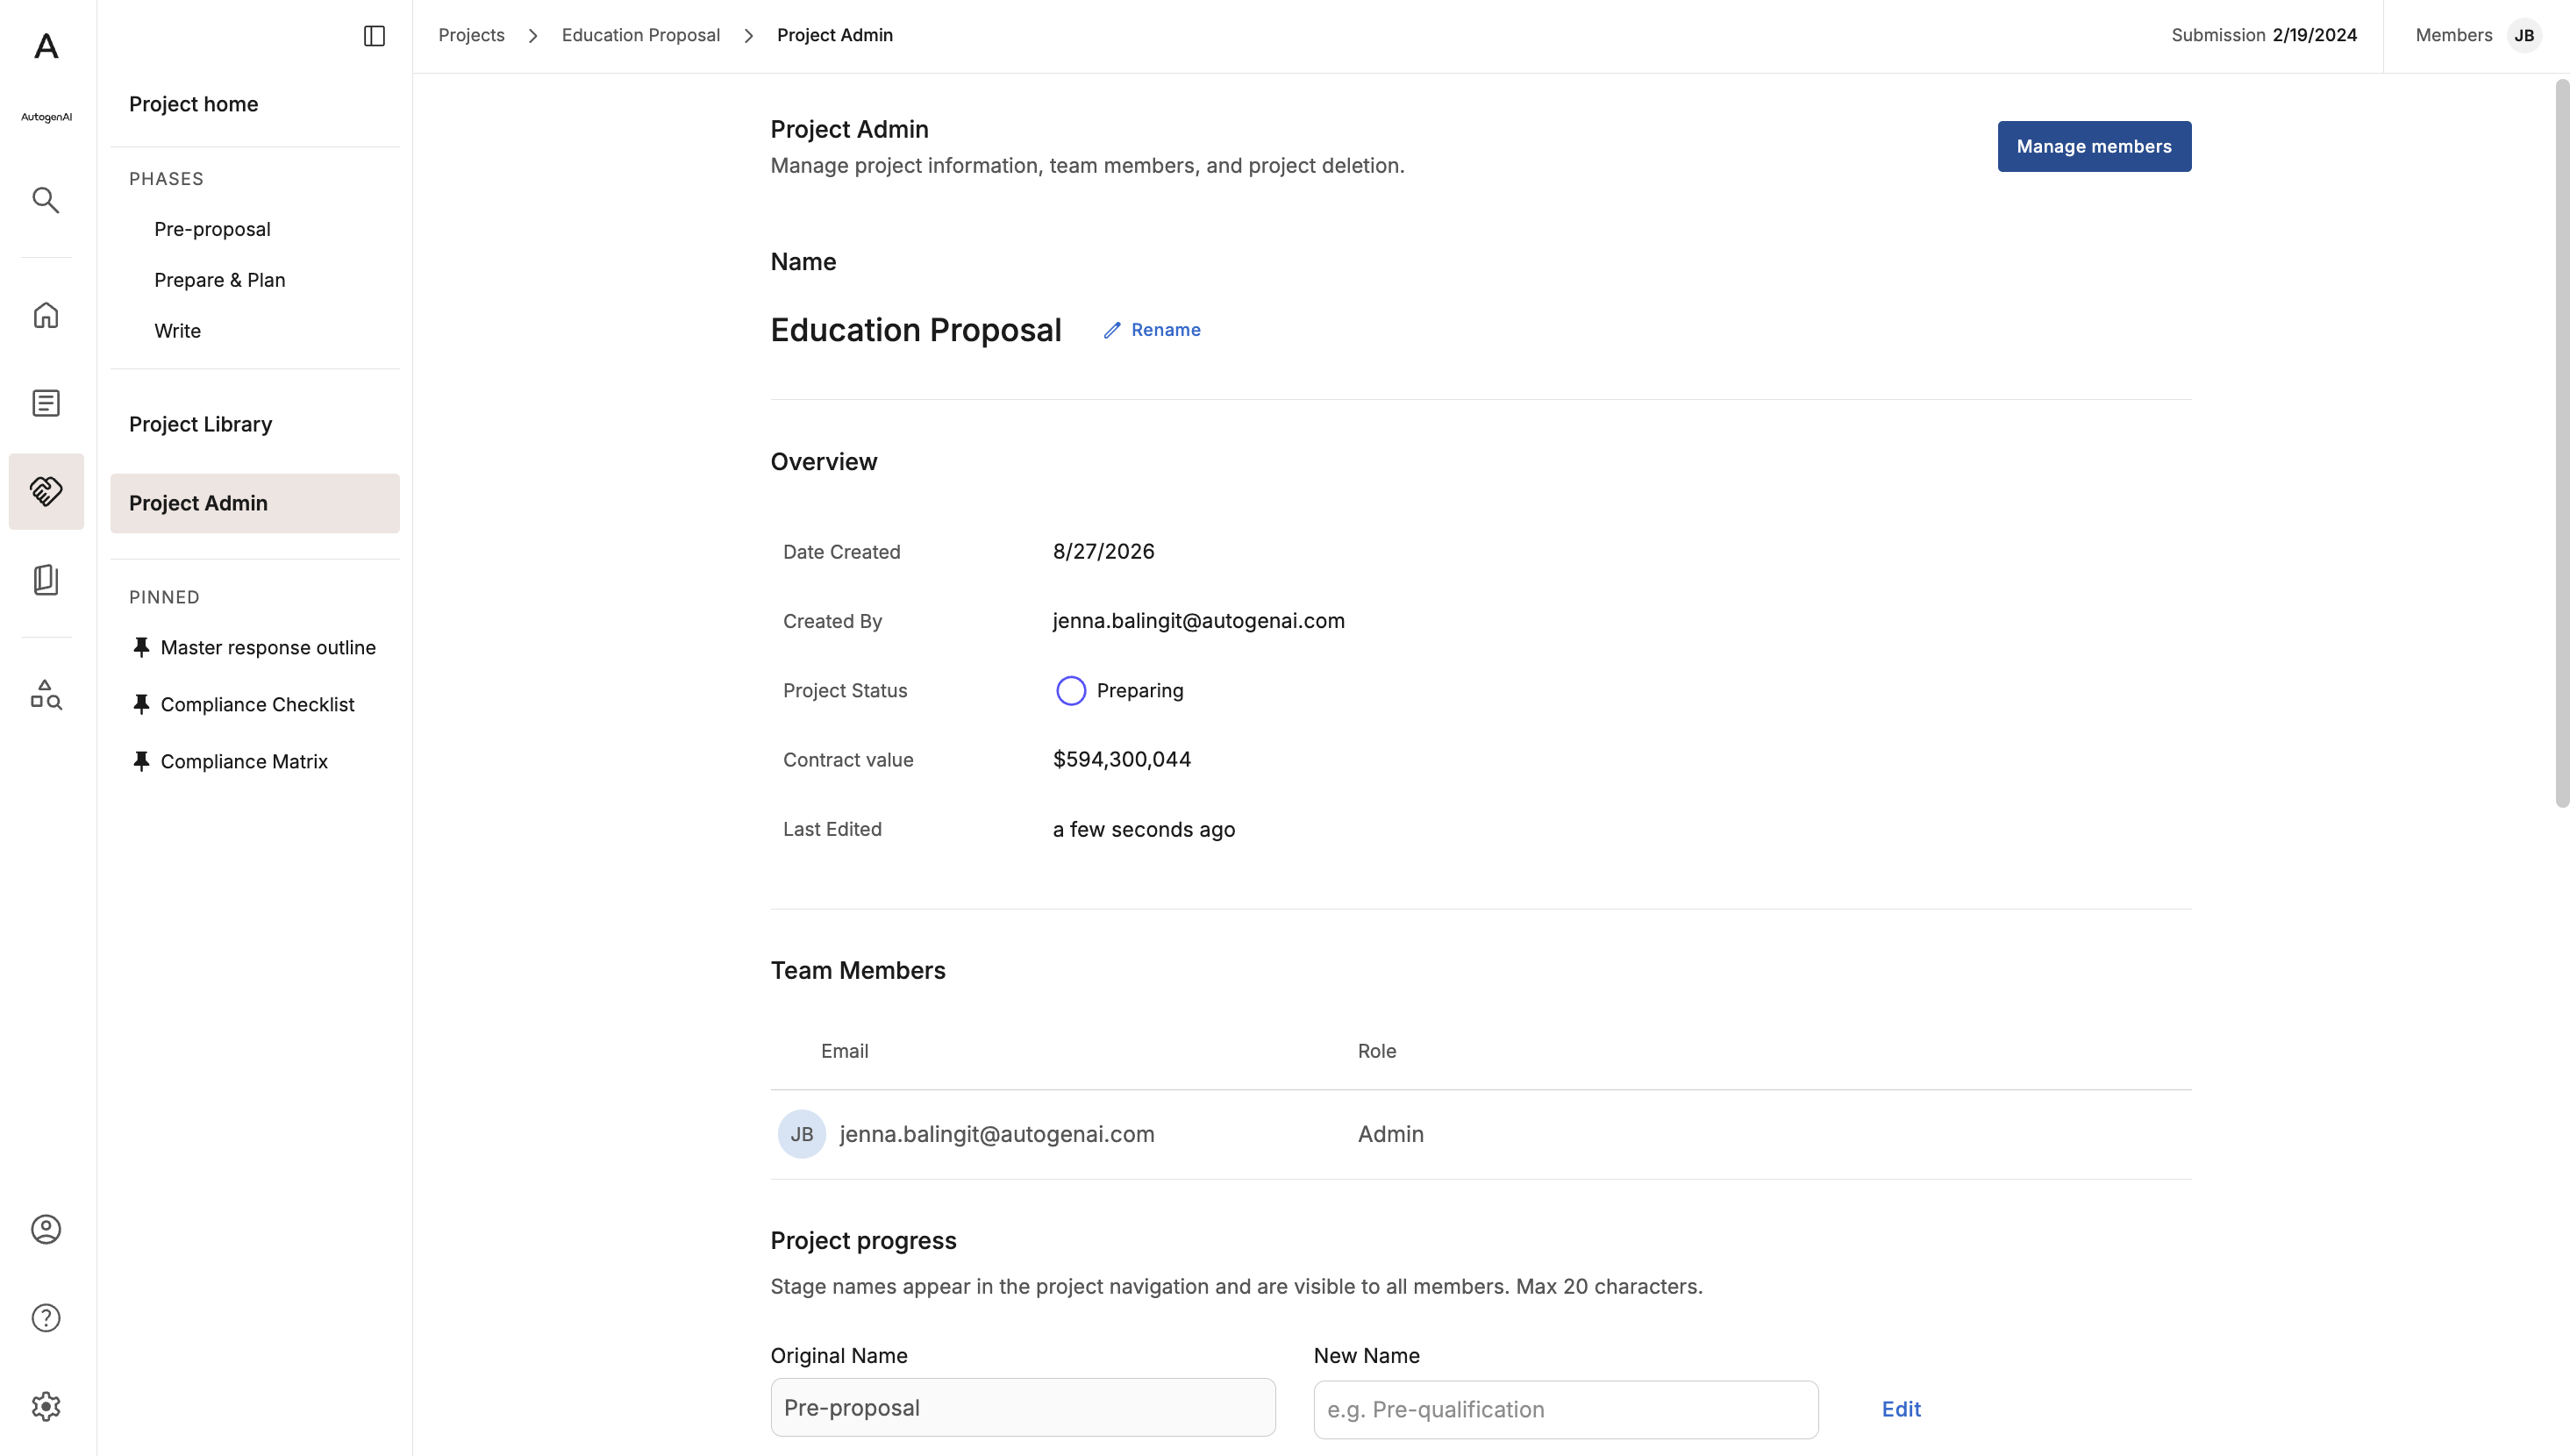Screen dimensions: 2570x1456
Task: Open the library pages icon in sidebar
Action: 46,580
